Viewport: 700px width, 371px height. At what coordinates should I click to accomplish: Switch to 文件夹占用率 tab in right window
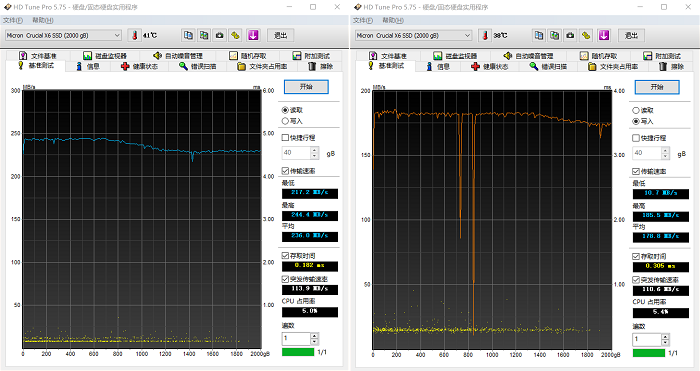coord(612,67)
